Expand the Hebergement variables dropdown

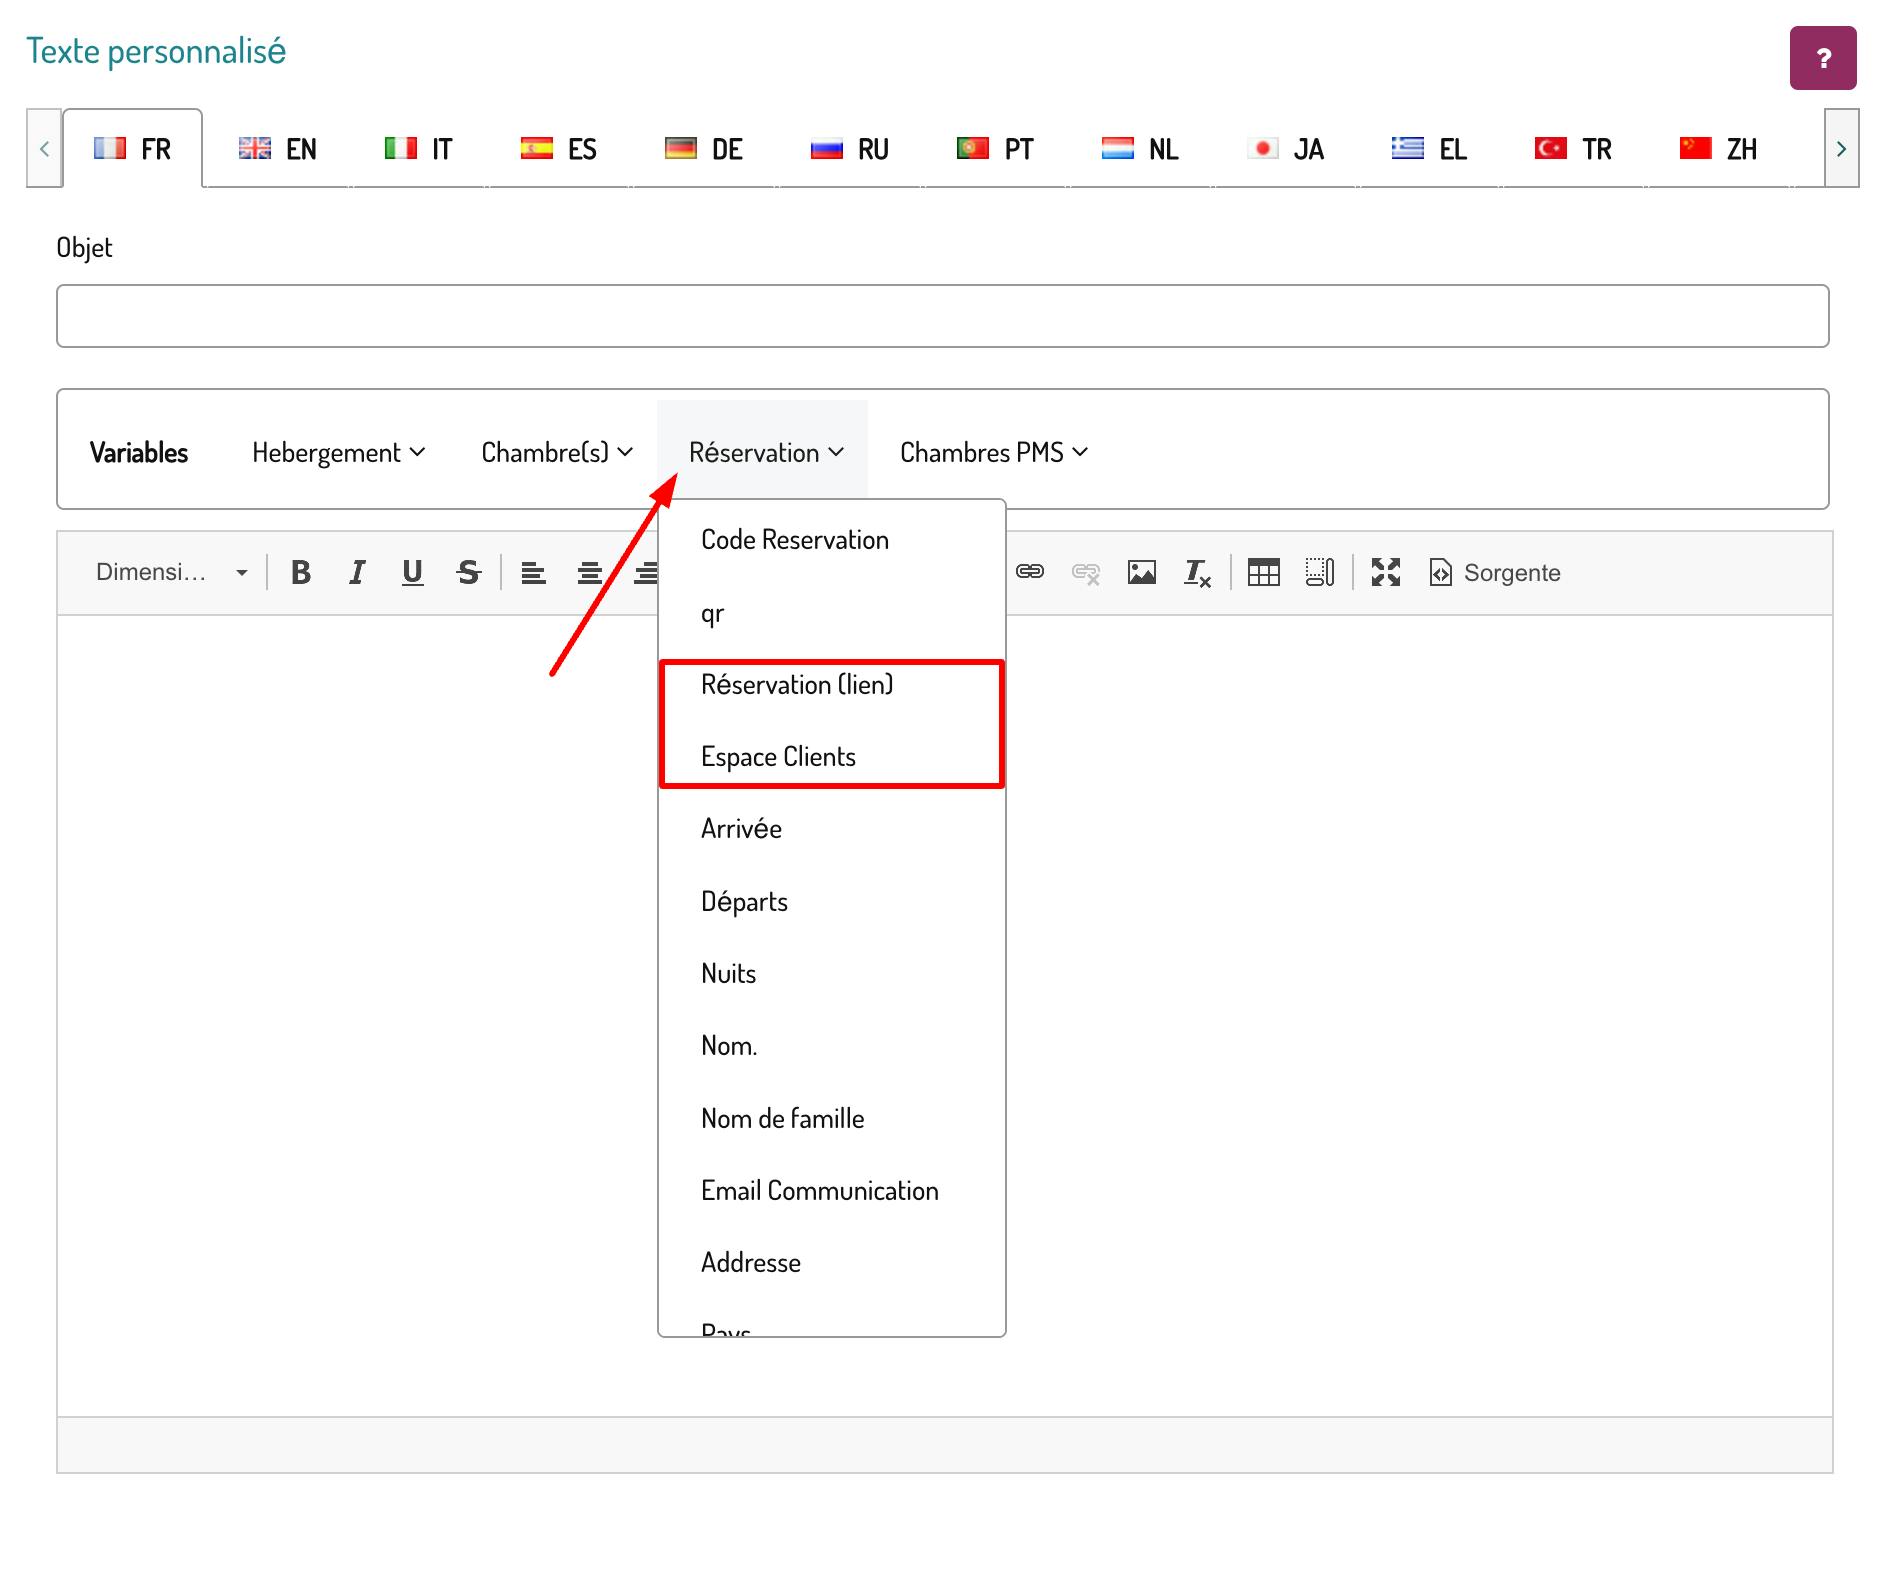click(x=338, y=453)
